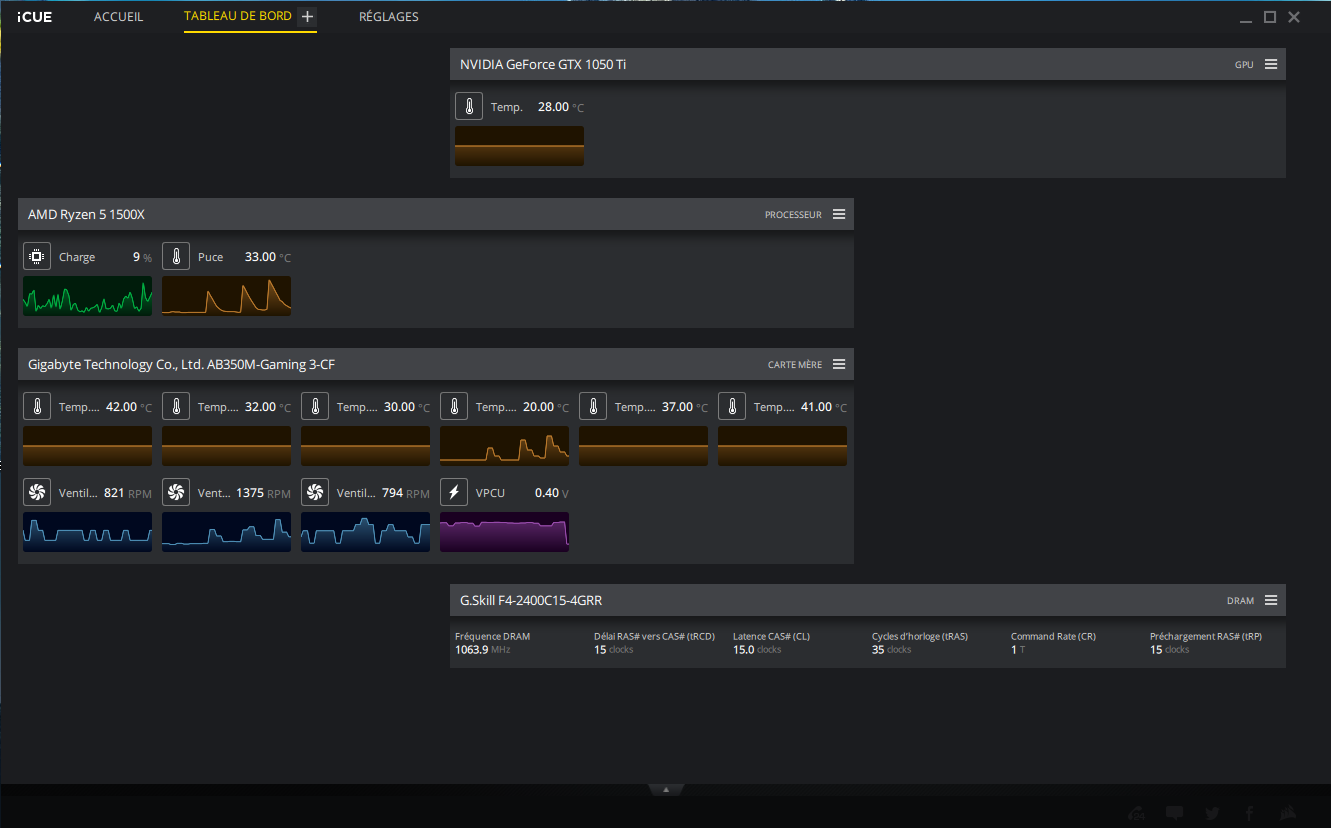The image size is (1331, 828).
Task: Open the GPU panel hamburger menu
Action: point(1271,64)
